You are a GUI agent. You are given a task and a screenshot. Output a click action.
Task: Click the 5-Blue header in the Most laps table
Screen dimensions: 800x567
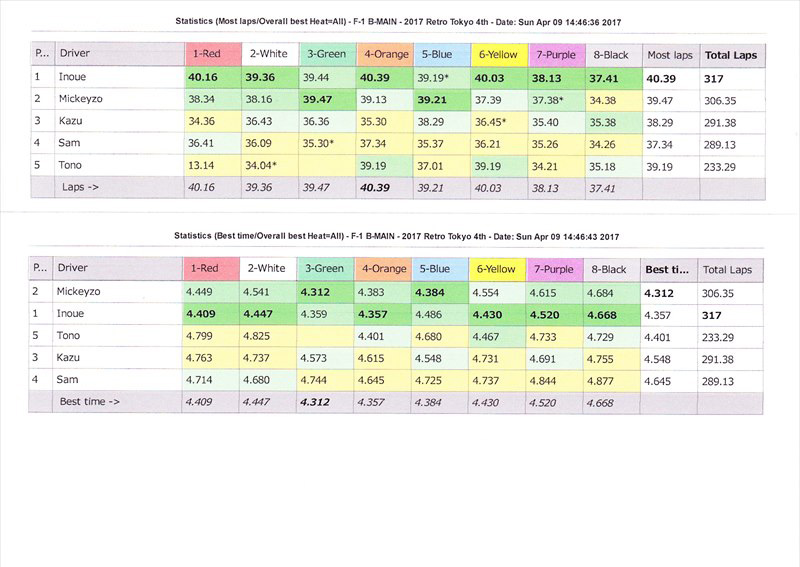441,55
